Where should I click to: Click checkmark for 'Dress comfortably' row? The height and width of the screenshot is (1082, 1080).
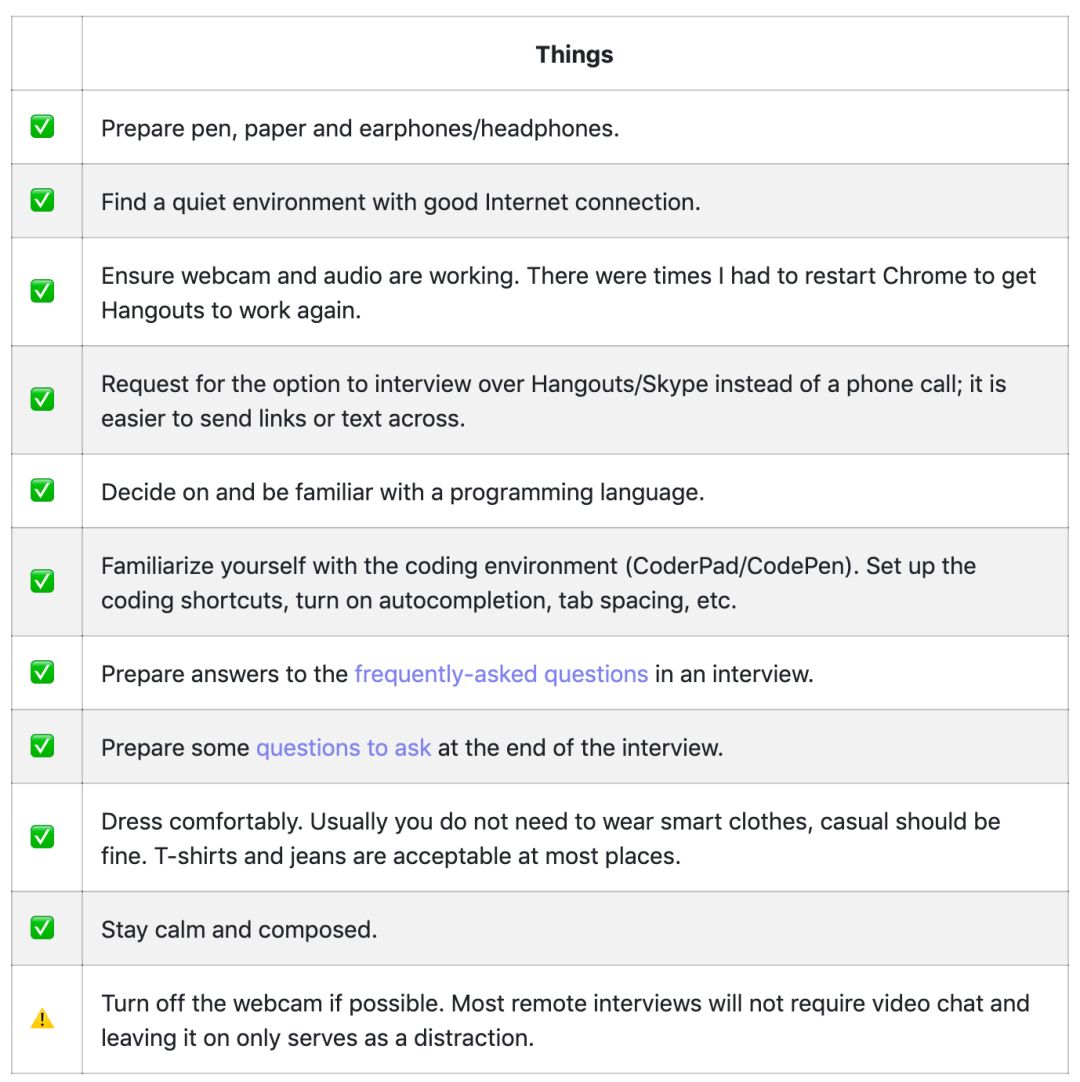pyautogui.click(x=42, y=836)
